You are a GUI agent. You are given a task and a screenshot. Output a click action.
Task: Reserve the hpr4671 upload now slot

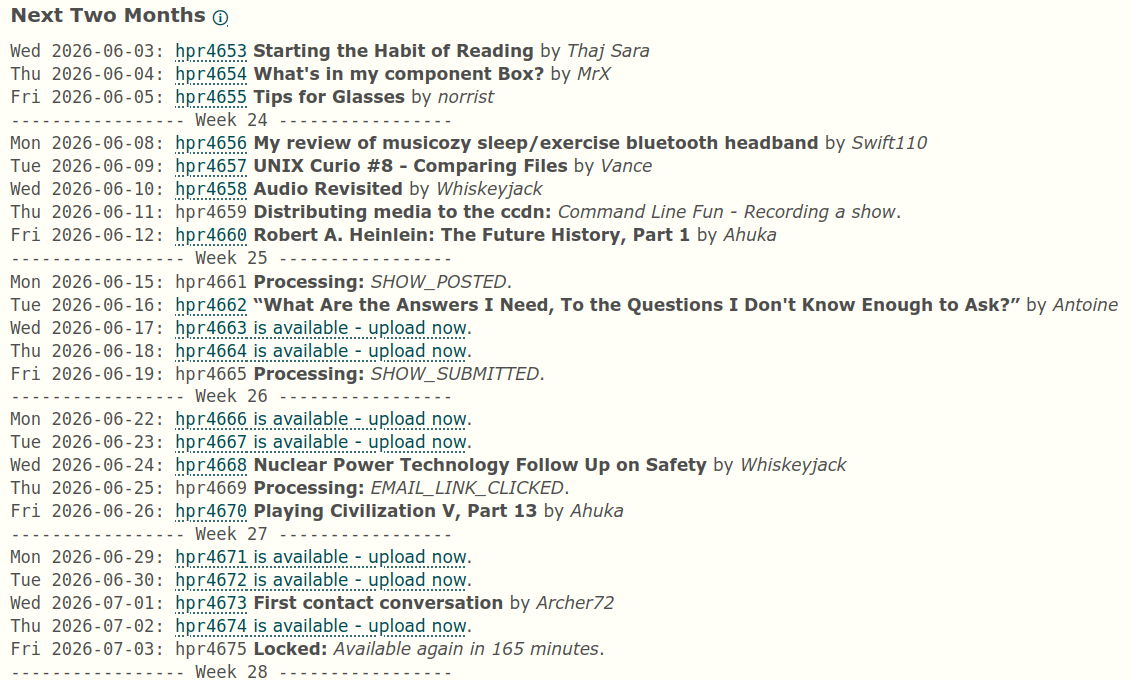(322, 558)
